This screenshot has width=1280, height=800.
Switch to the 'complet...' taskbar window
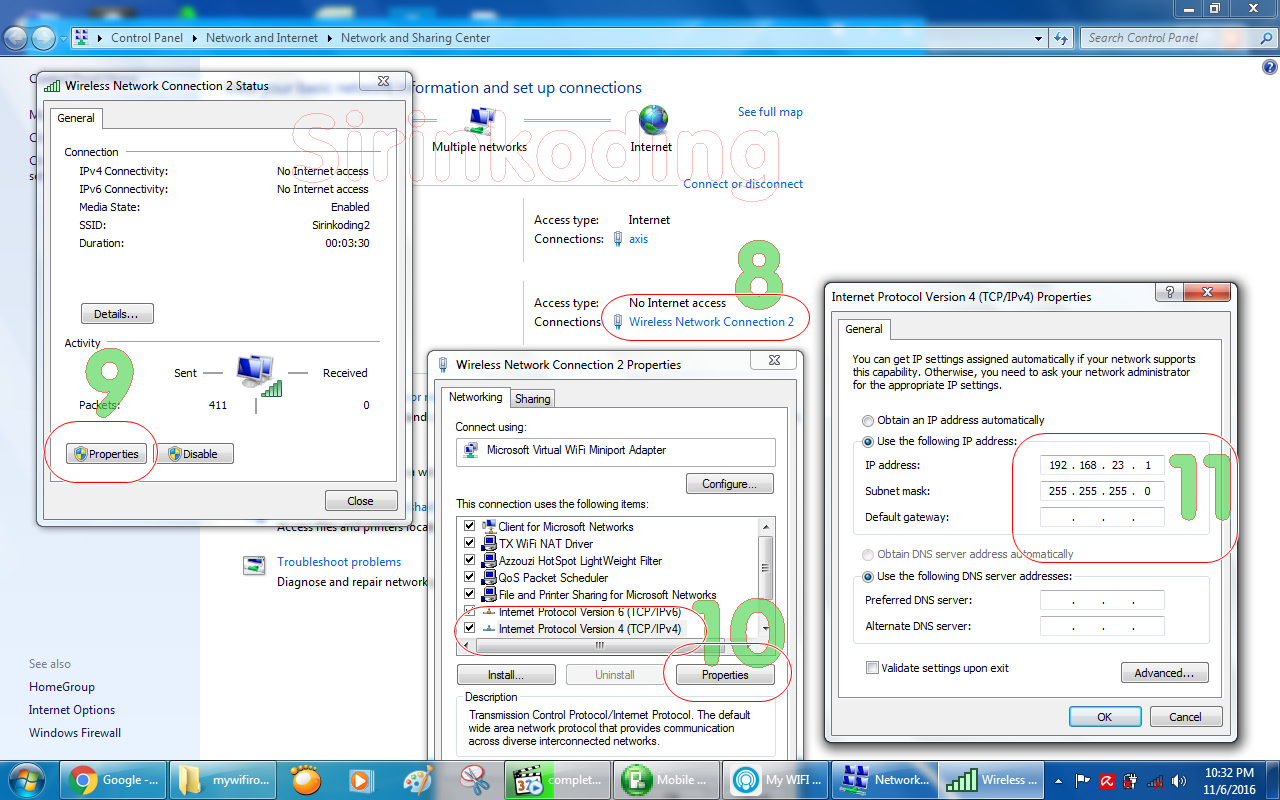click(557, 780)
